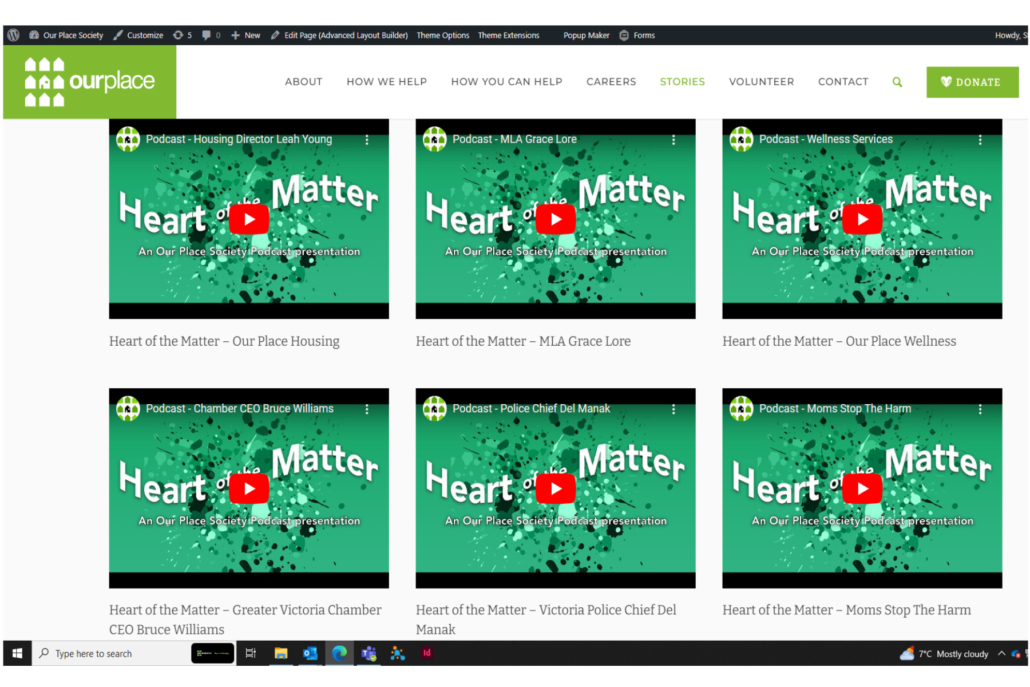Viewport: 1030px width, 687px height.
Task: Play the Police Chief Del Manak podcast
Action: pyautogui.click(x=556, y=489)
